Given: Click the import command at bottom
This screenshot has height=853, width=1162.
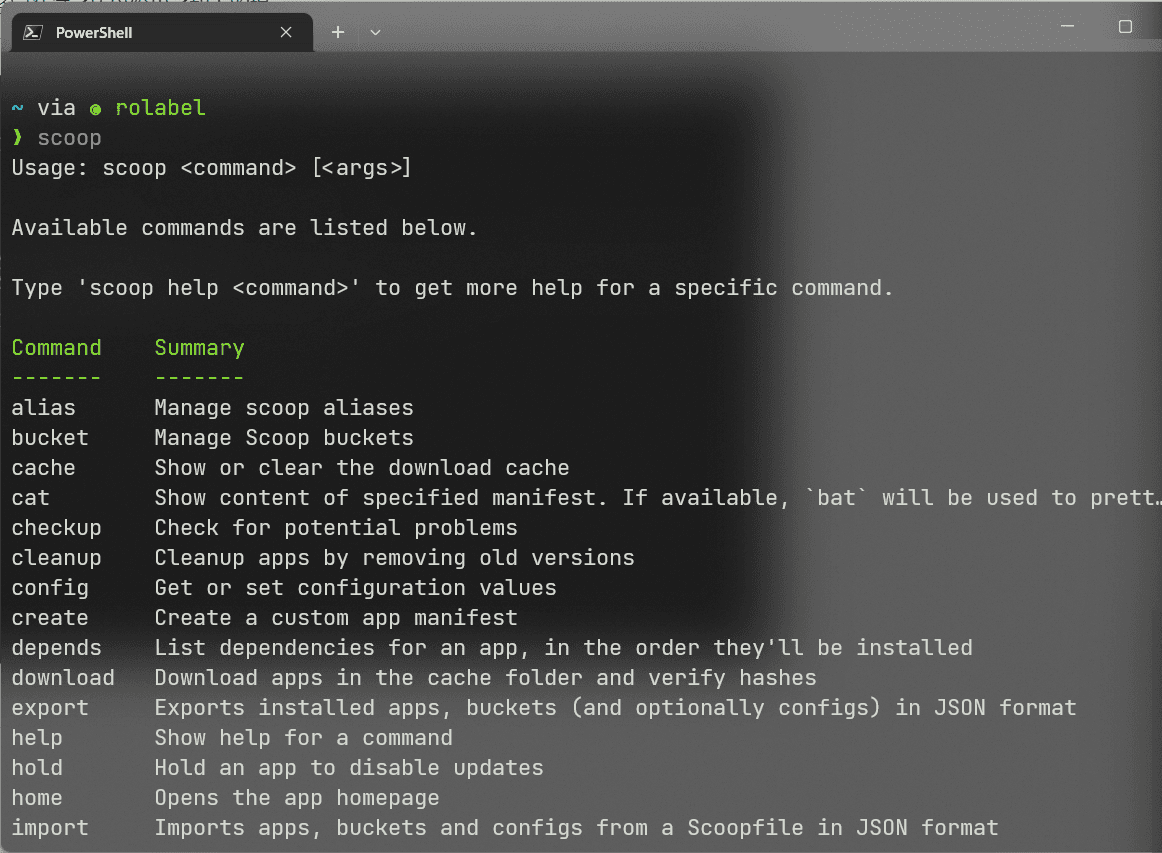Looking at the screenshot, I should point(50,828).
